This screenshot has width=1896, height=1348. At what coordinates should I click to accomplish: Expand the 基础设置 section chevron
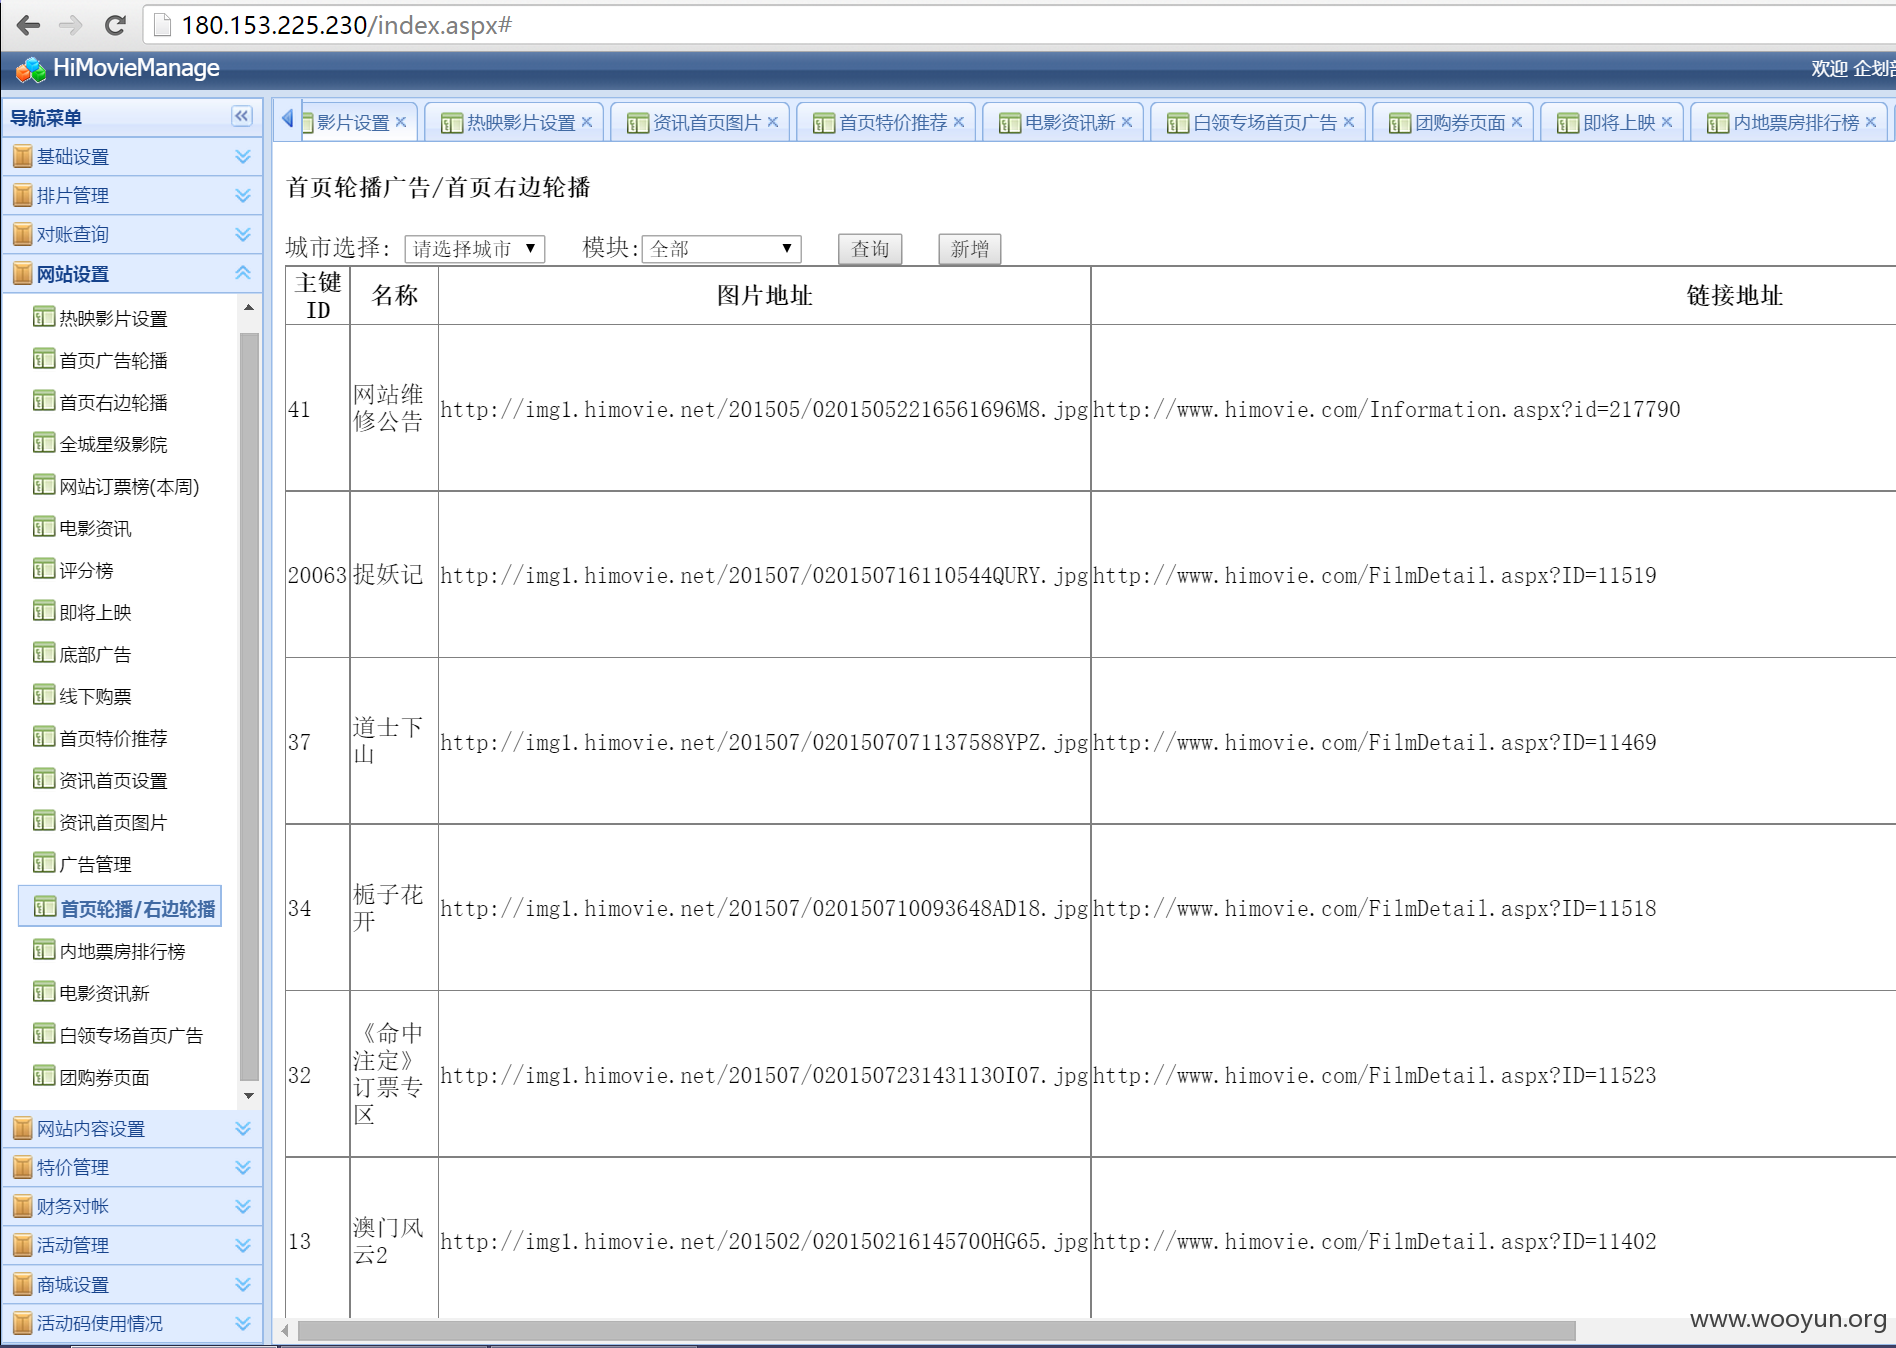[x=242, y=156]
